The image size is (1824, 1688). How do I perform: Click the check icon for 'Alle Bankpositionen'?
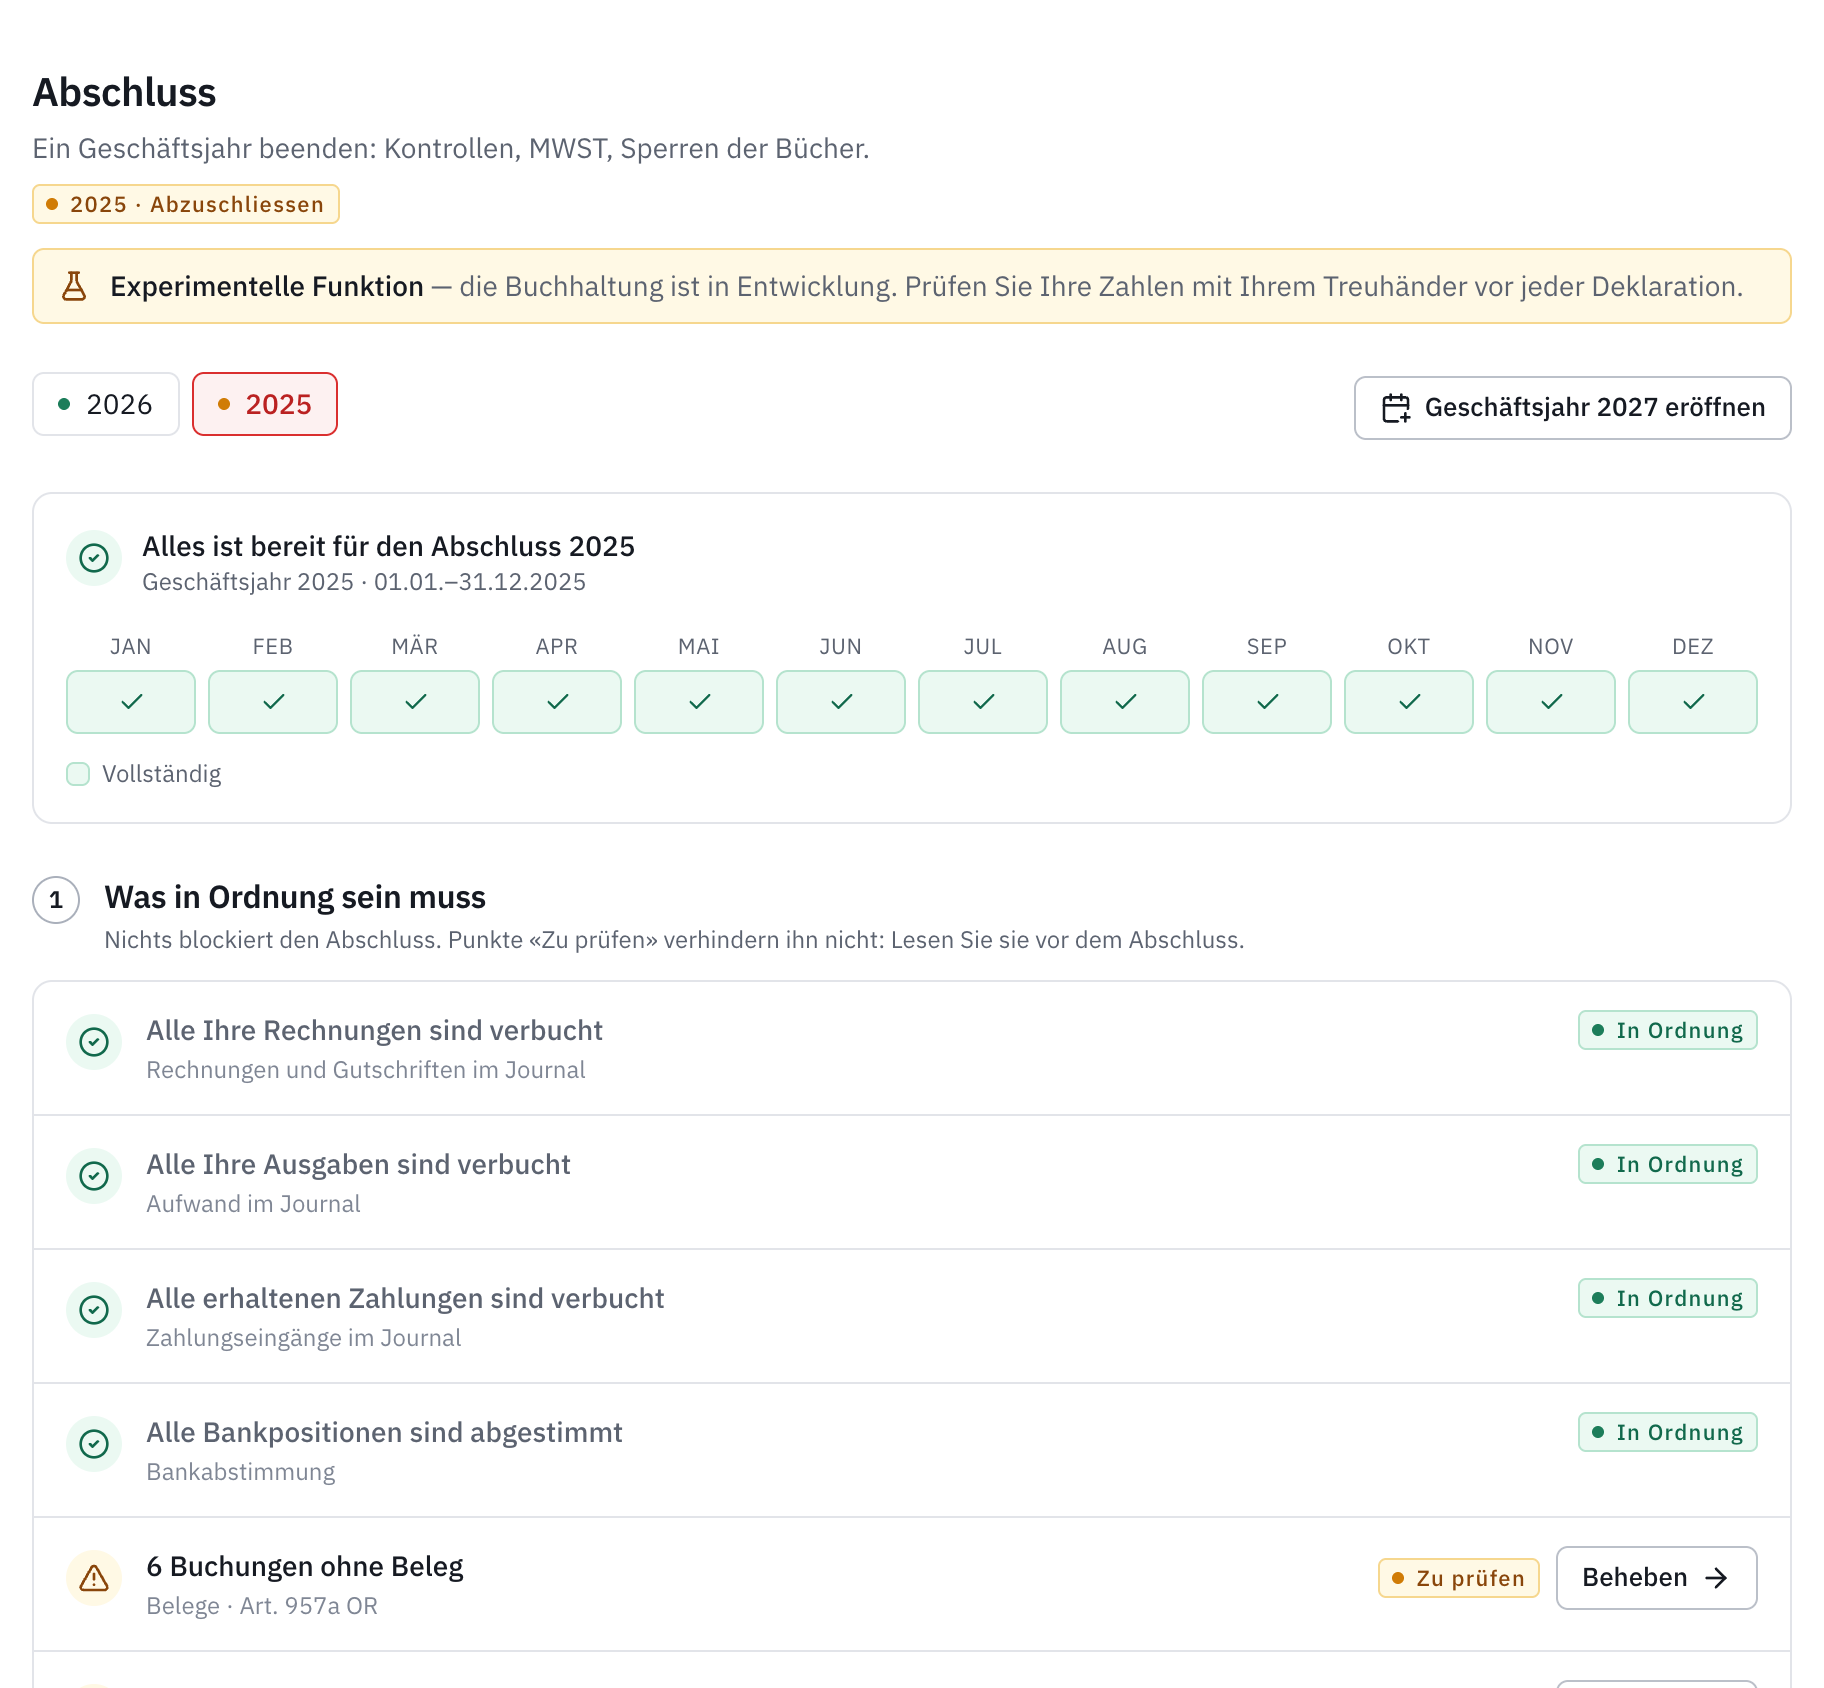point(94,1444)
